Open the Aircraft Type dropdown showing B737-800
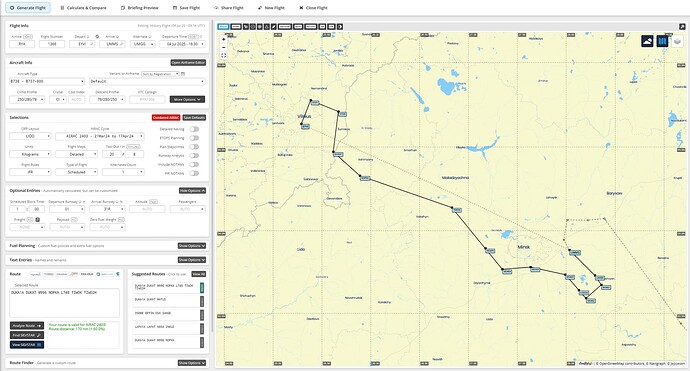This screenshot has width=690, height=371. pyautogui.click(x=47, y=81)
